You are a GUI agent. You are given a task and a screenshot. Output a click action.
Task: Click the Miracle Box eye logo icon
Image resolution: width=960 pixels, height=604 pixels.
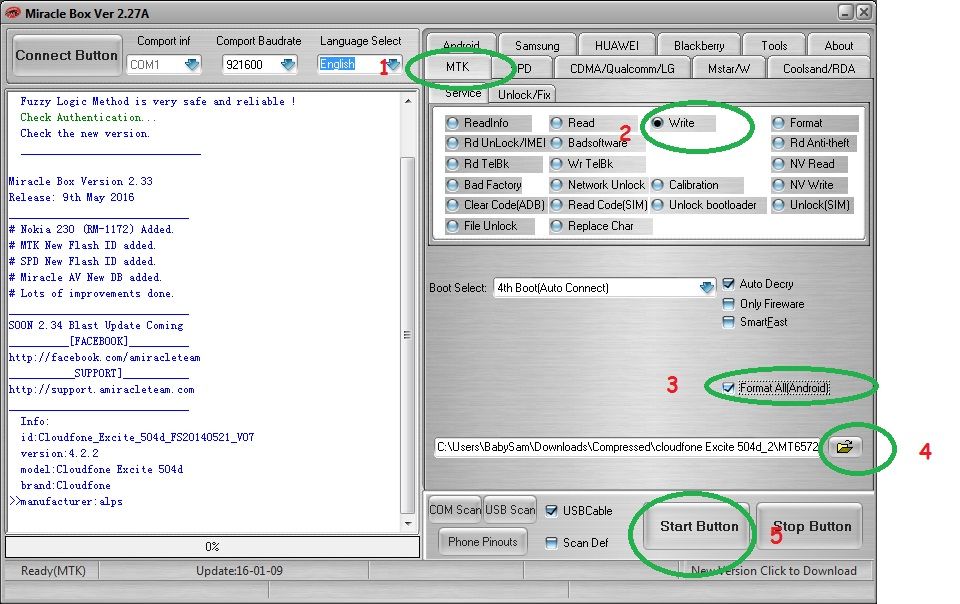click(12, 13)
